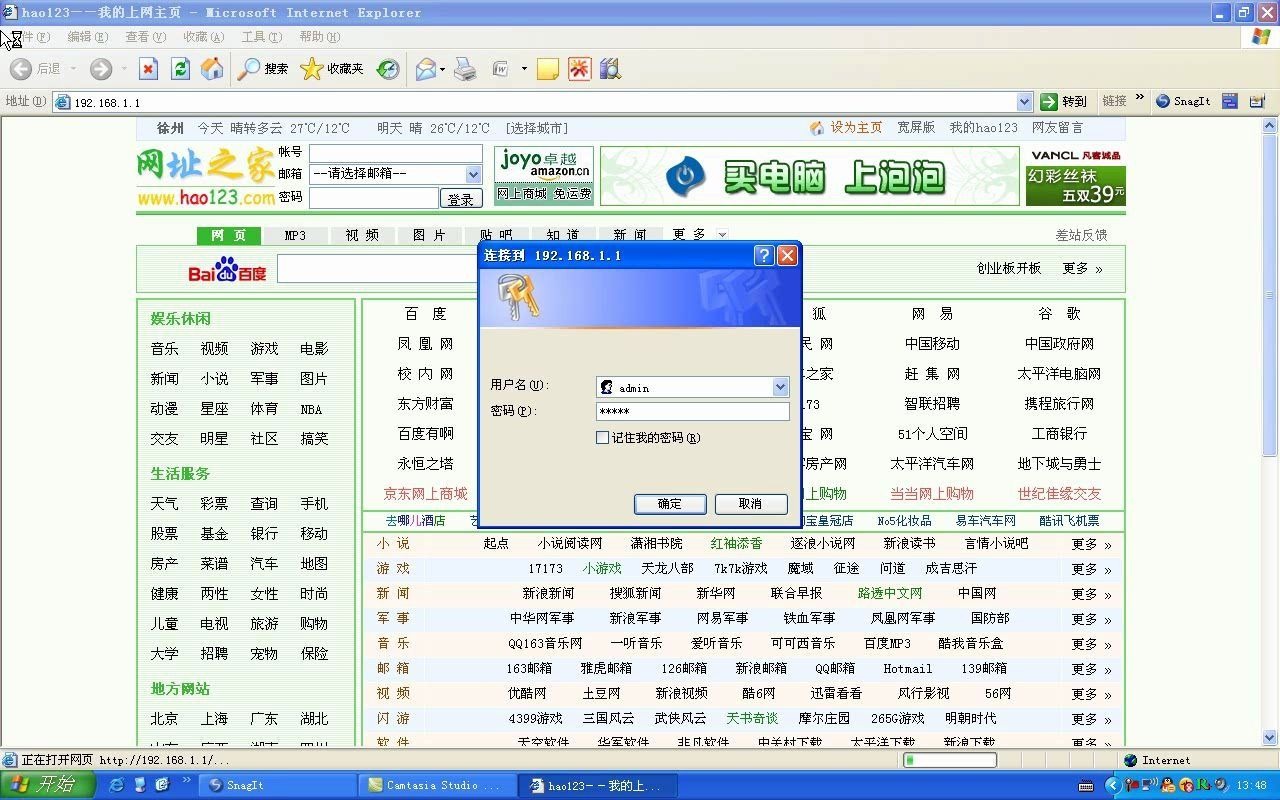1280x800 pixels.
Task: Click the 设为主页 link
Action: tap(856, 128)
